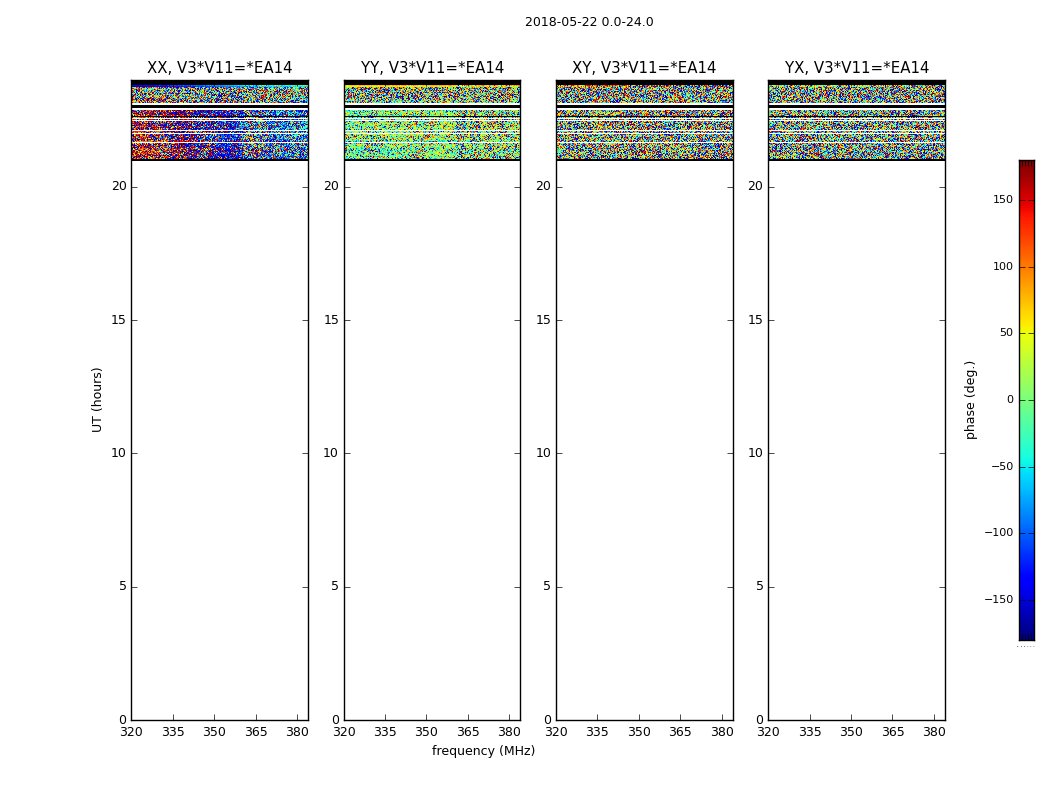The width and height of the screenshot is (1050, 800).
Task: Click the '15' hour tick of XY panel
Action: click(x=544, y=320)
